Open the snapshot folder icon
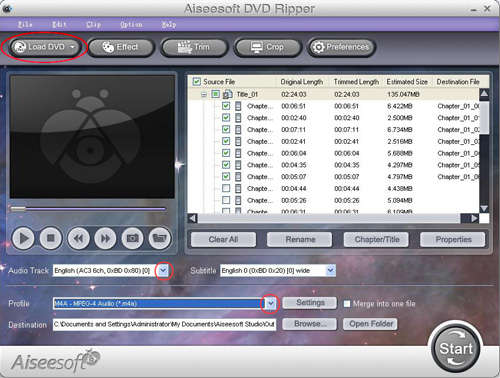This screenshot has width=500, height=378. [160, 238]
